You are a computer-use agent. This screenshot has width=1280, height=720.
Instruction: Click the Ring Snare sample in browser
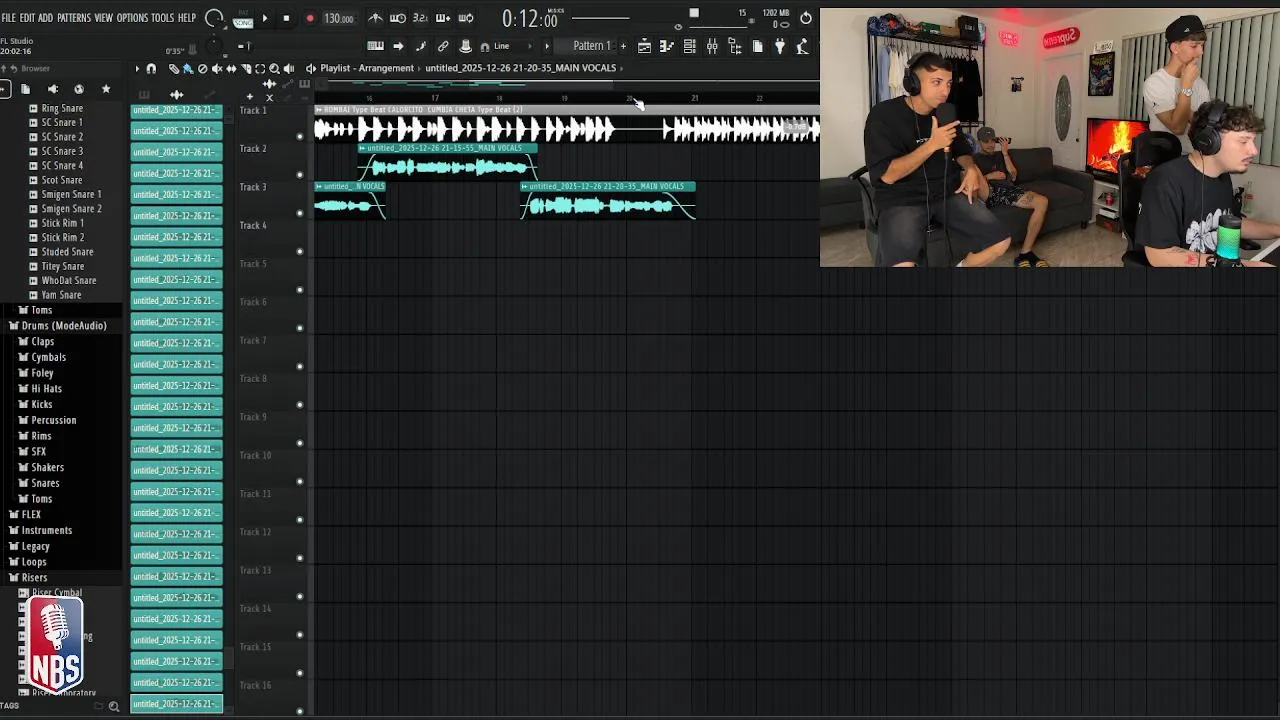(62, 108)
